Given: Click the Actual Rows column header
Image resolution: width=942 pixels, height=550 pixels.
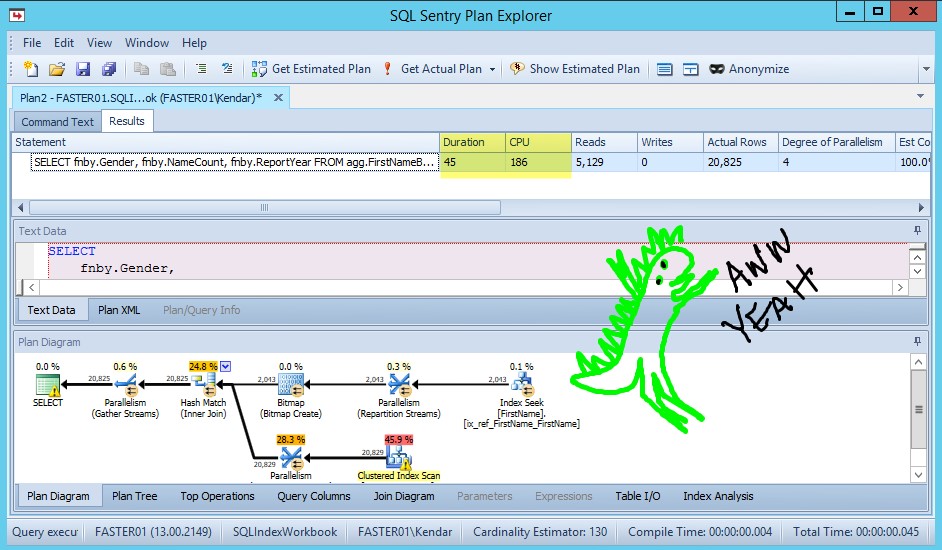Looking at the screenshot, I should click(x=740, y=142).
